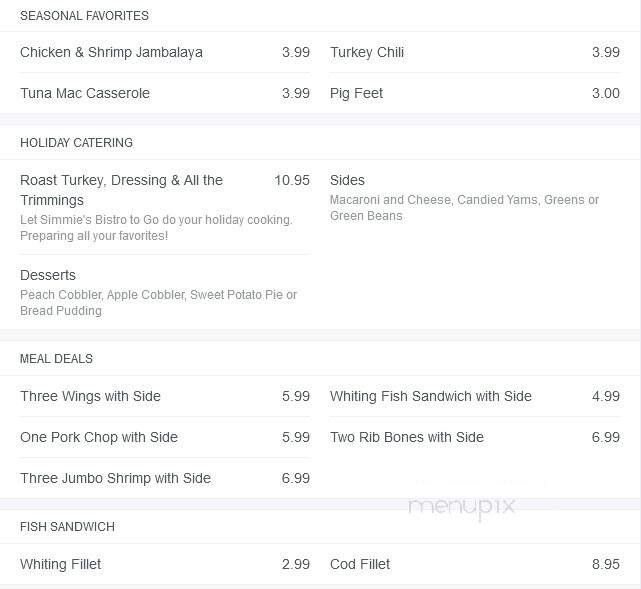Select Whiting Fish Sandwich with Side

[431, 396]
